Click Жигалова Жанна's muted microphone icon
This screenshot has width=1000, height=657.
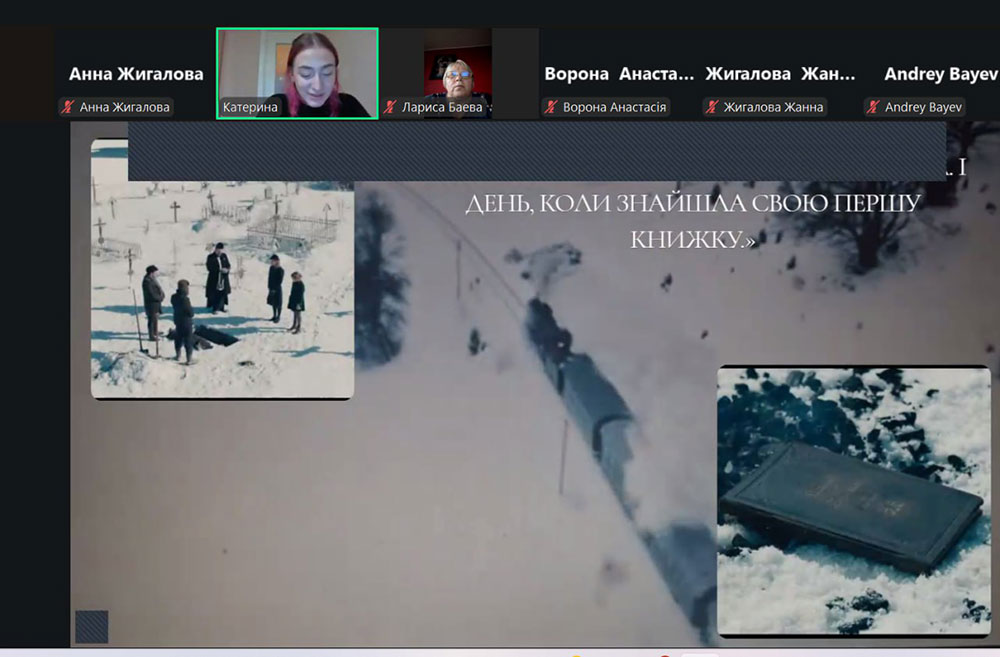coord(712,107)
